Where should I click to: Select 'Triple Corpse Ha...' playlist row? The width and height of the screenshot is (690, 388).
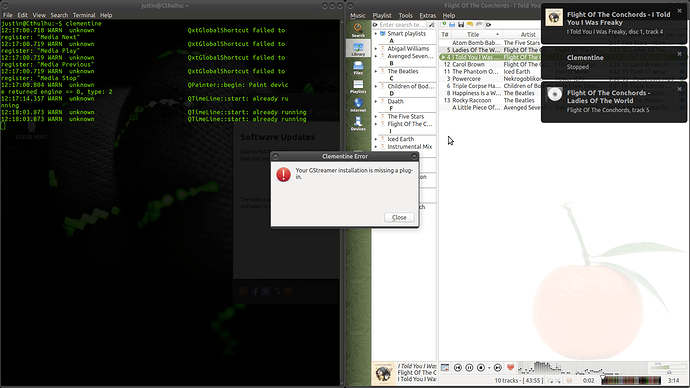click(489, 86)
